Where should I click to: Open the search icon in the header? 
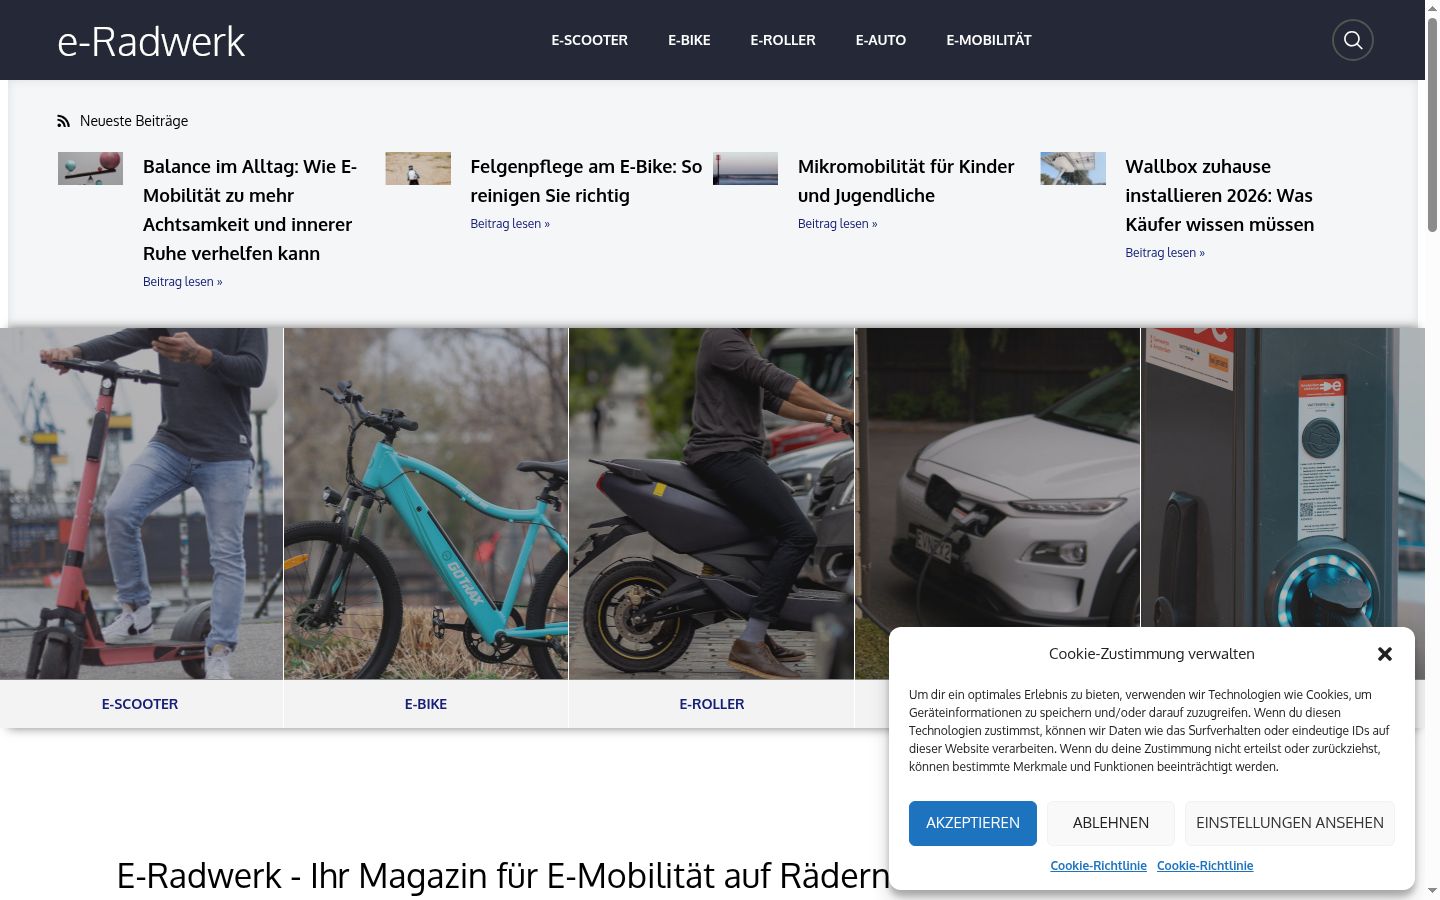[1353, 40]
